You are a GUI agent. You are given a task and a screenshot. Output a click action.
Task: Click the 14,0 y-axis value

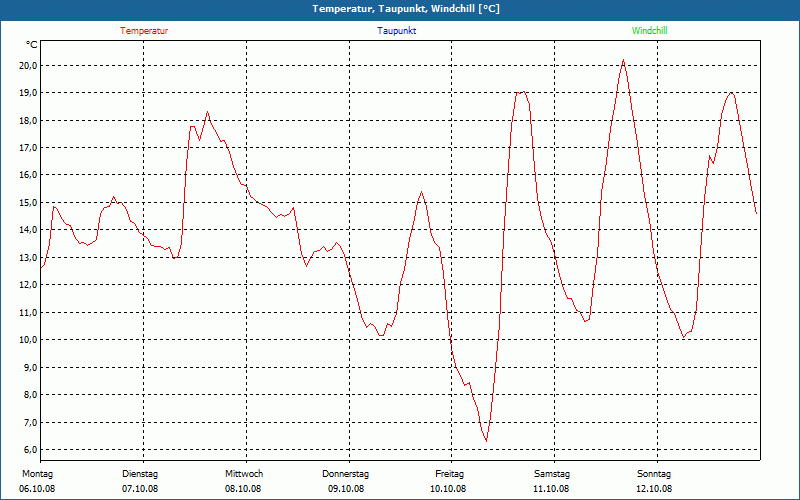coord(28,230)
